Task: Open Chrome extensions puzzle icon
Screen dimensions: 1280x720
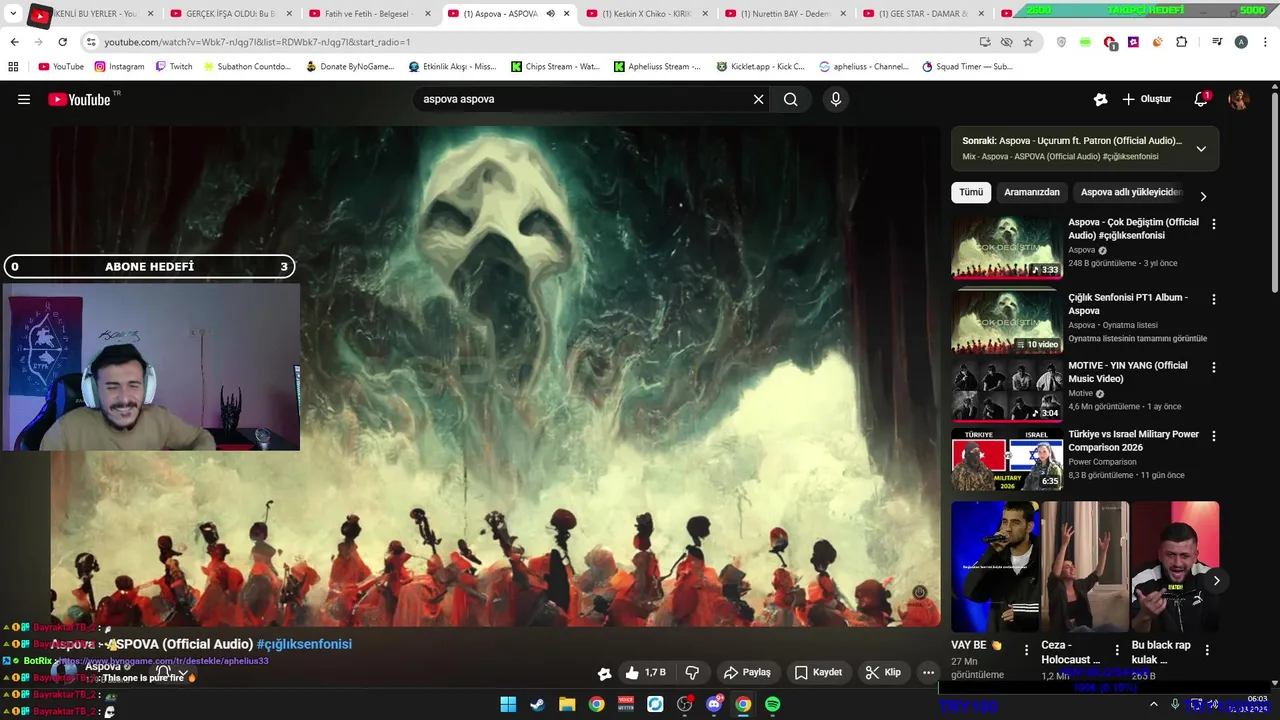Action: 1181,42
